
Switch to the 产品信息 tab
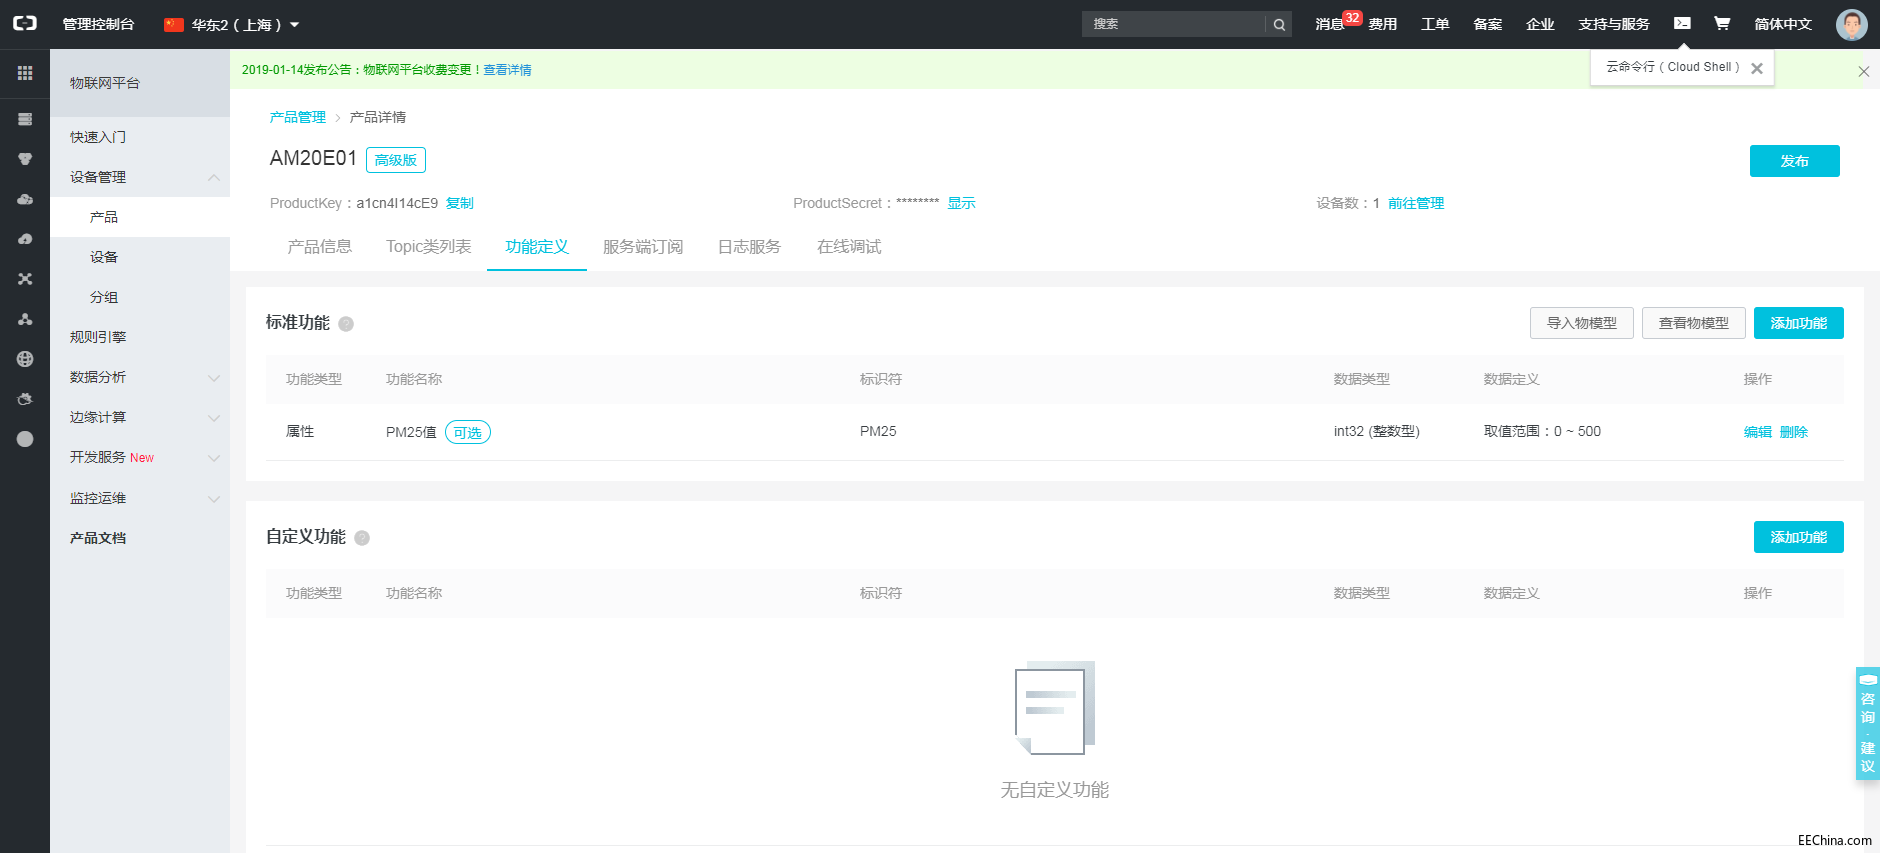[319, 247]
